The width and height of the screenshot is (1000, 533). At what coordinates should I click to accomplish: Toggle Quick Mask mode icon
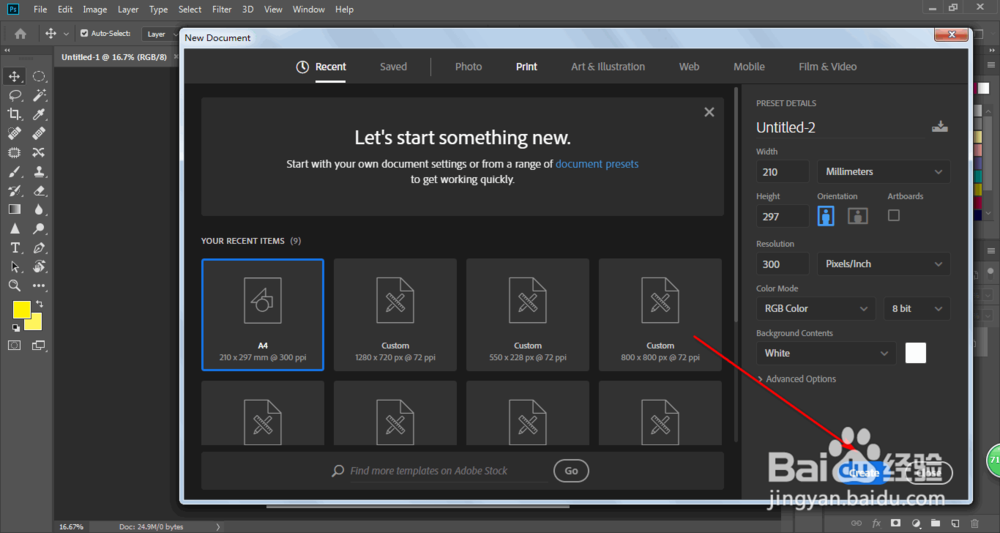pos(14,345)
